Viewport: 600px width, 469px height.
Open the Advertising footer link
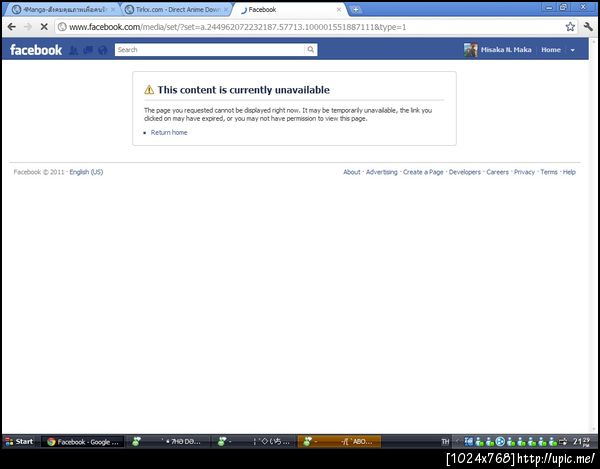(382, 172)
